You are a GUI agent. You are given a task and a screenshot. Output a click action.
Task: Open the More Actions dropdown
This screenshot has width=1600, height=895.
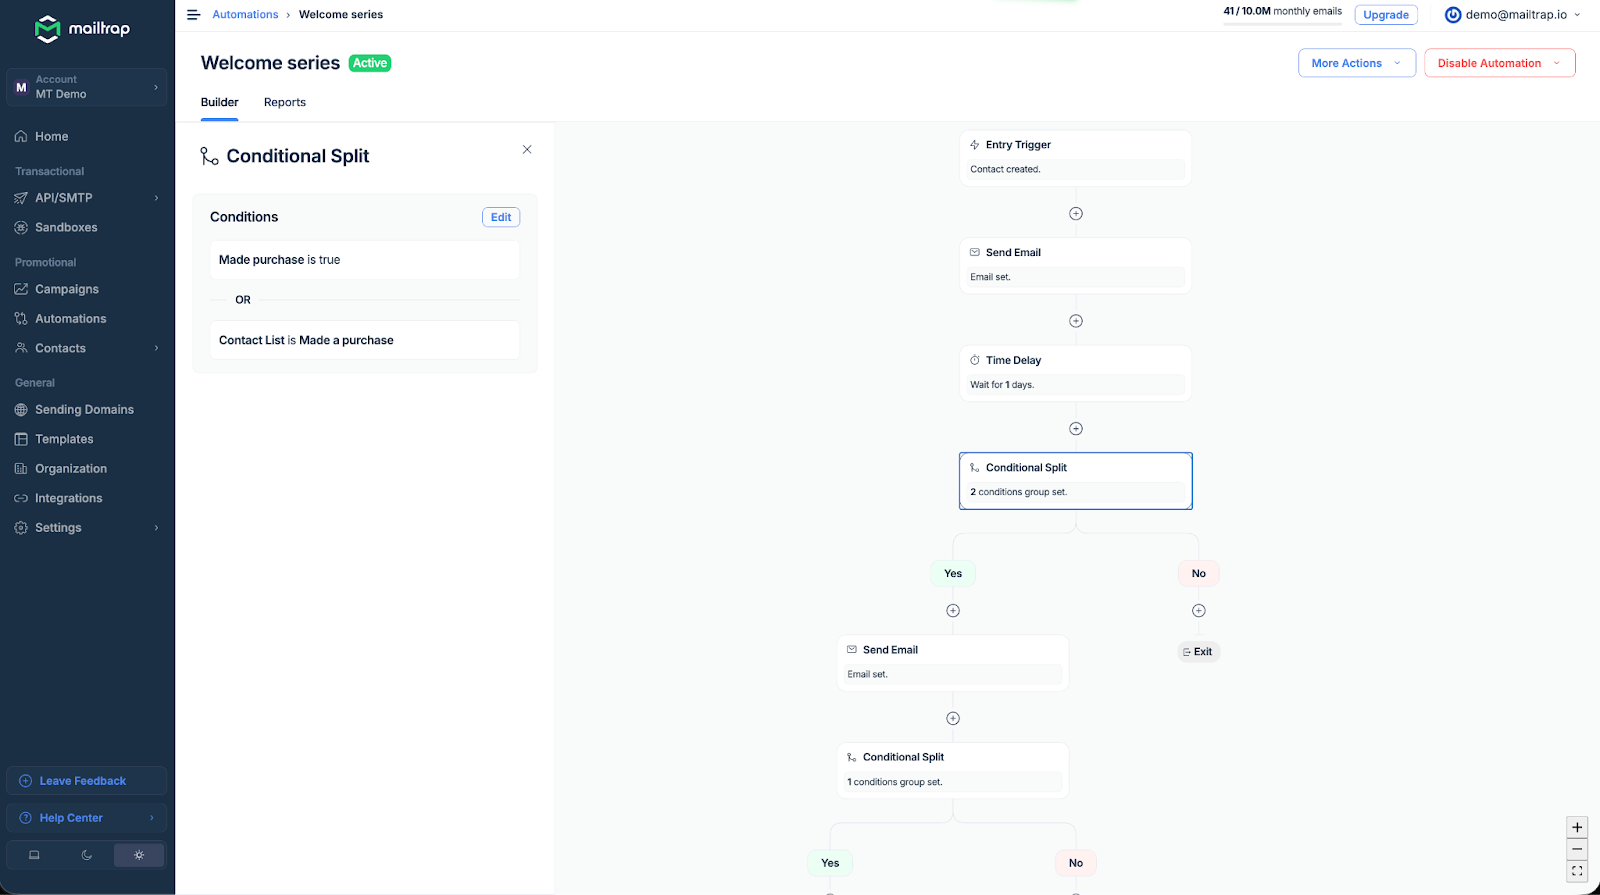point(1356,63)
